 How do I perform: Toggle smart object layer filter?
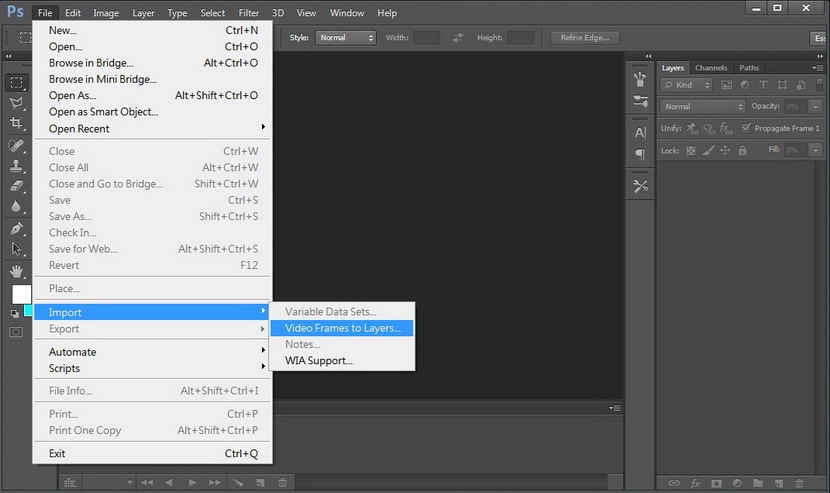801,85
